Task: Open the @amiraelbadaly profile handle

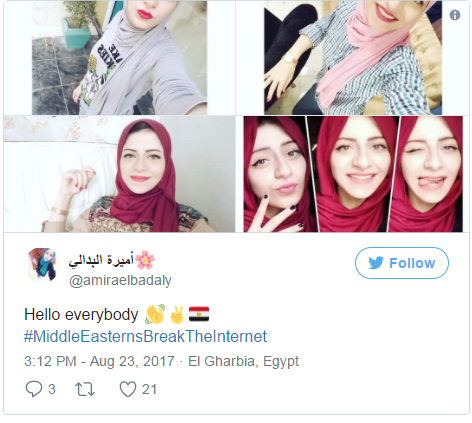Action: pyautogui.click(x=120, y=280)
